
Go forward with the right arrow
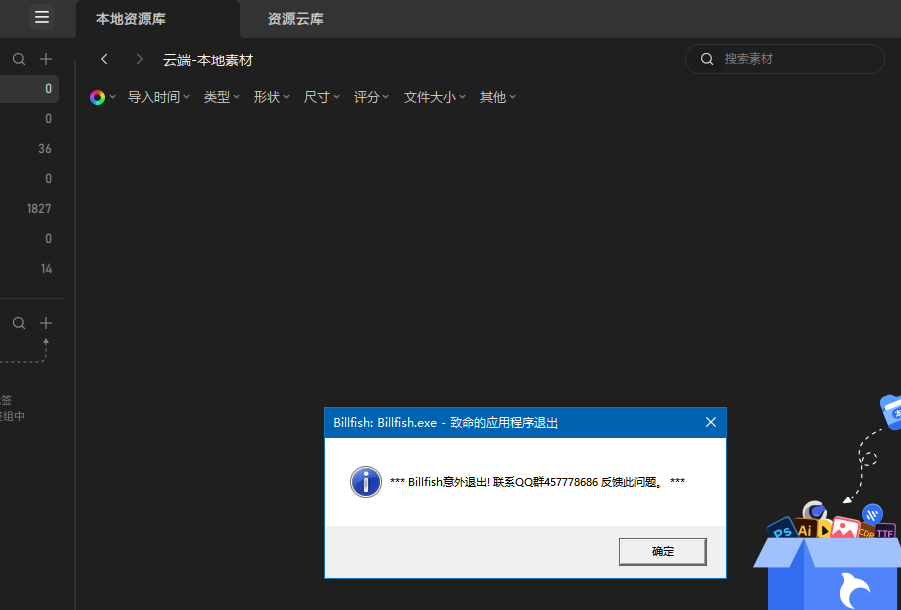pyautogui.click(x=139, y=59)
